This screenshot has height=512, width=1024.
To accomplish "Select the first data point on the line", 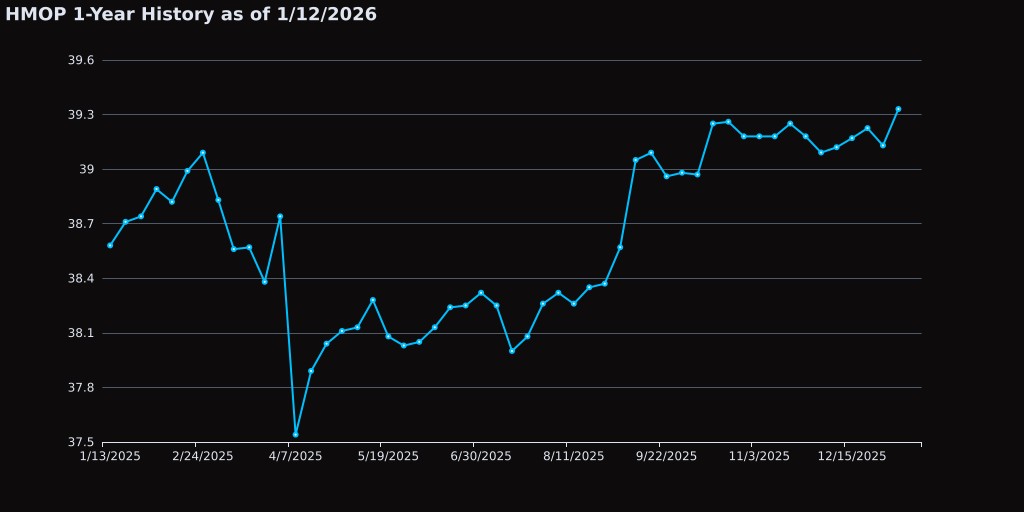I will point(110,245).
